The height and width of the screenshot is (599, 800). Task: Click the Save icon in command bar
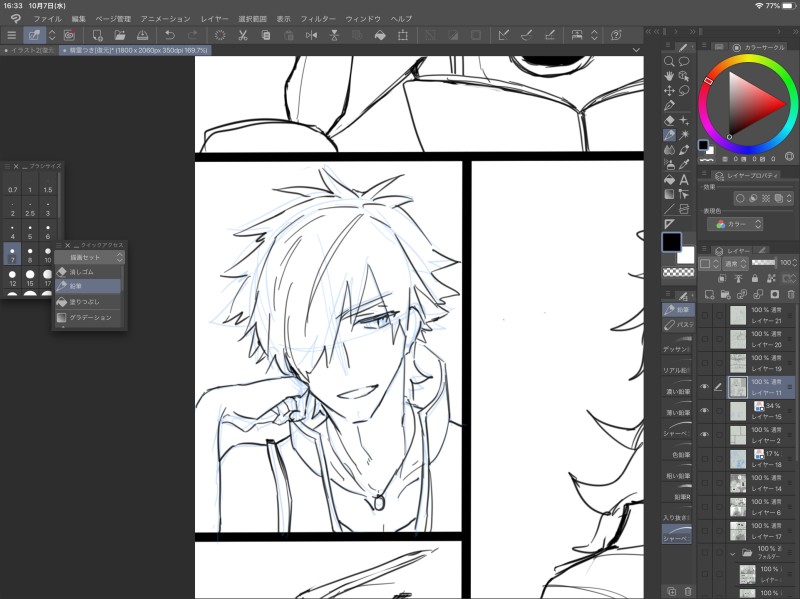pos(142,35)
